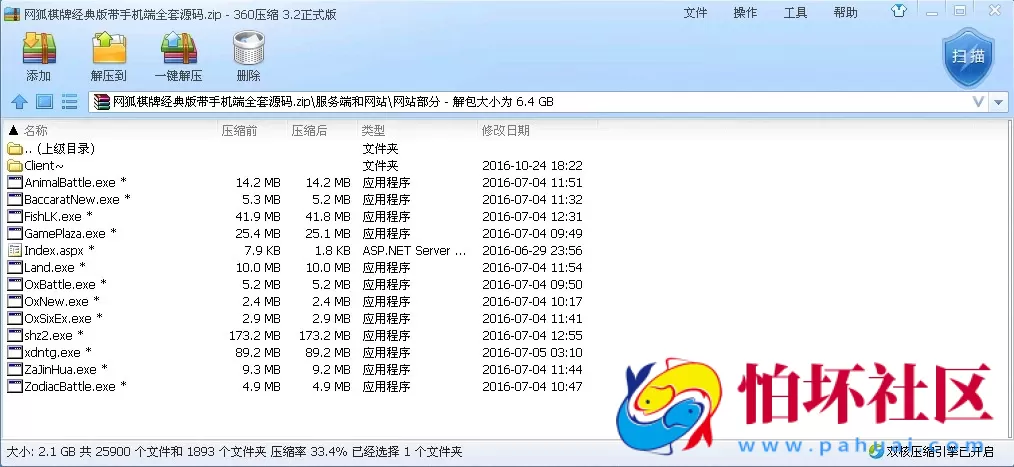
Task: Select the "OxSixEx.exe *" file name
Action: (63, 318)
